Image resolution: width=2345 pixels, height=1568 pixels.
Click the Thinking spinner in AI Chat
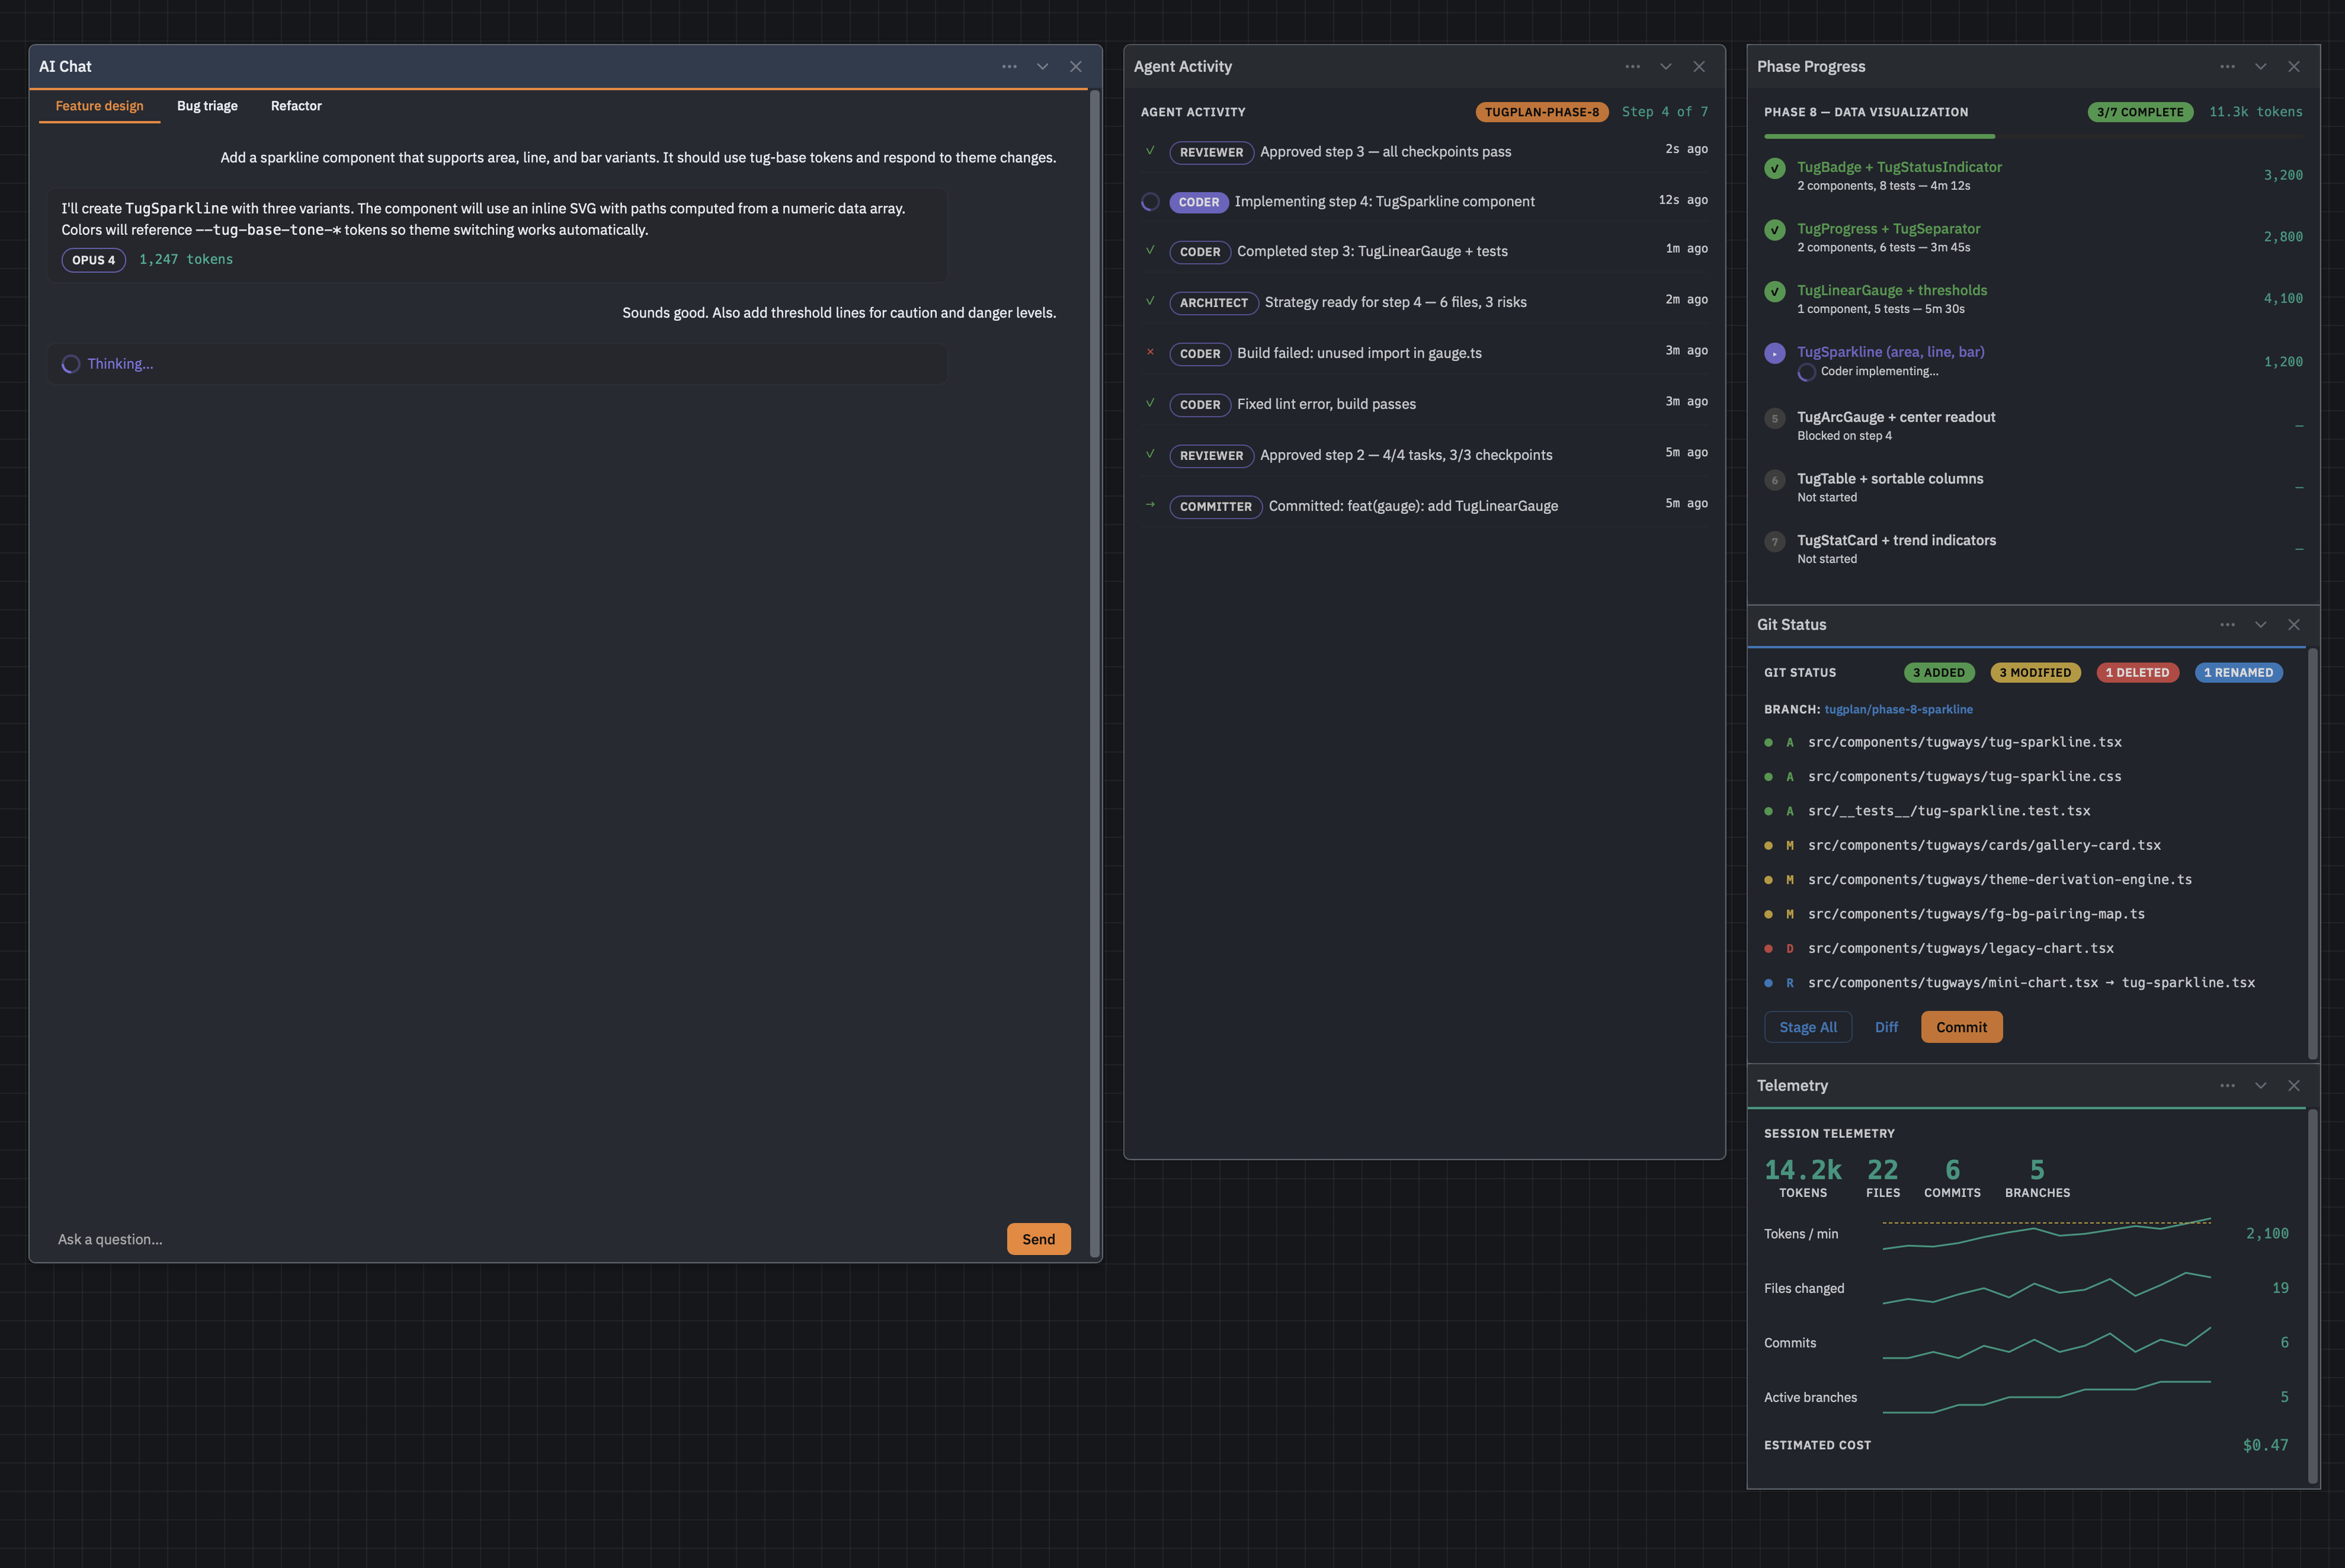tap(71, 364)
